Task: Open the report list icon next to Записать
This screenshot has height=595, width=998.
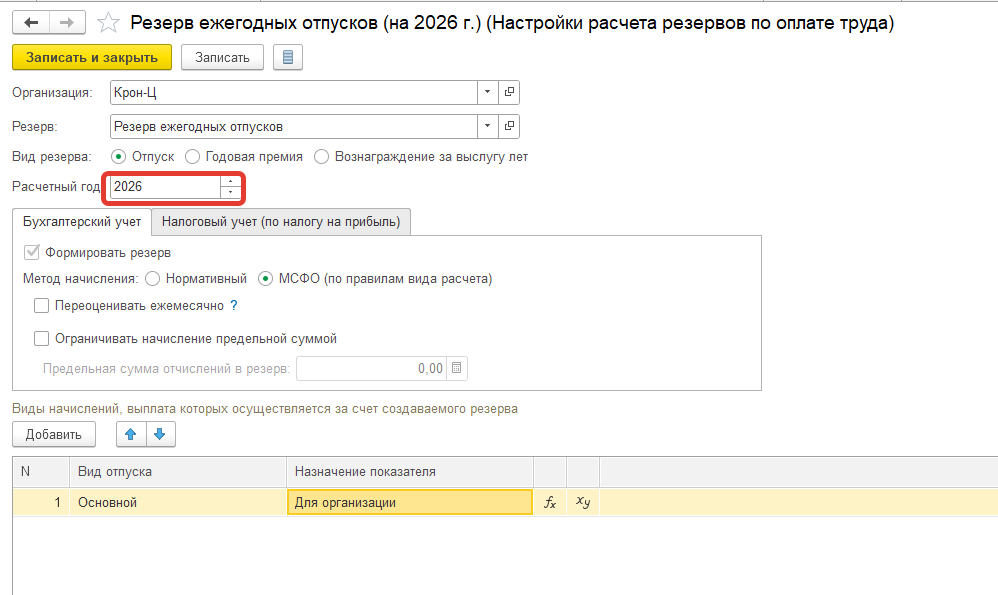Action: tap(288, 57)
